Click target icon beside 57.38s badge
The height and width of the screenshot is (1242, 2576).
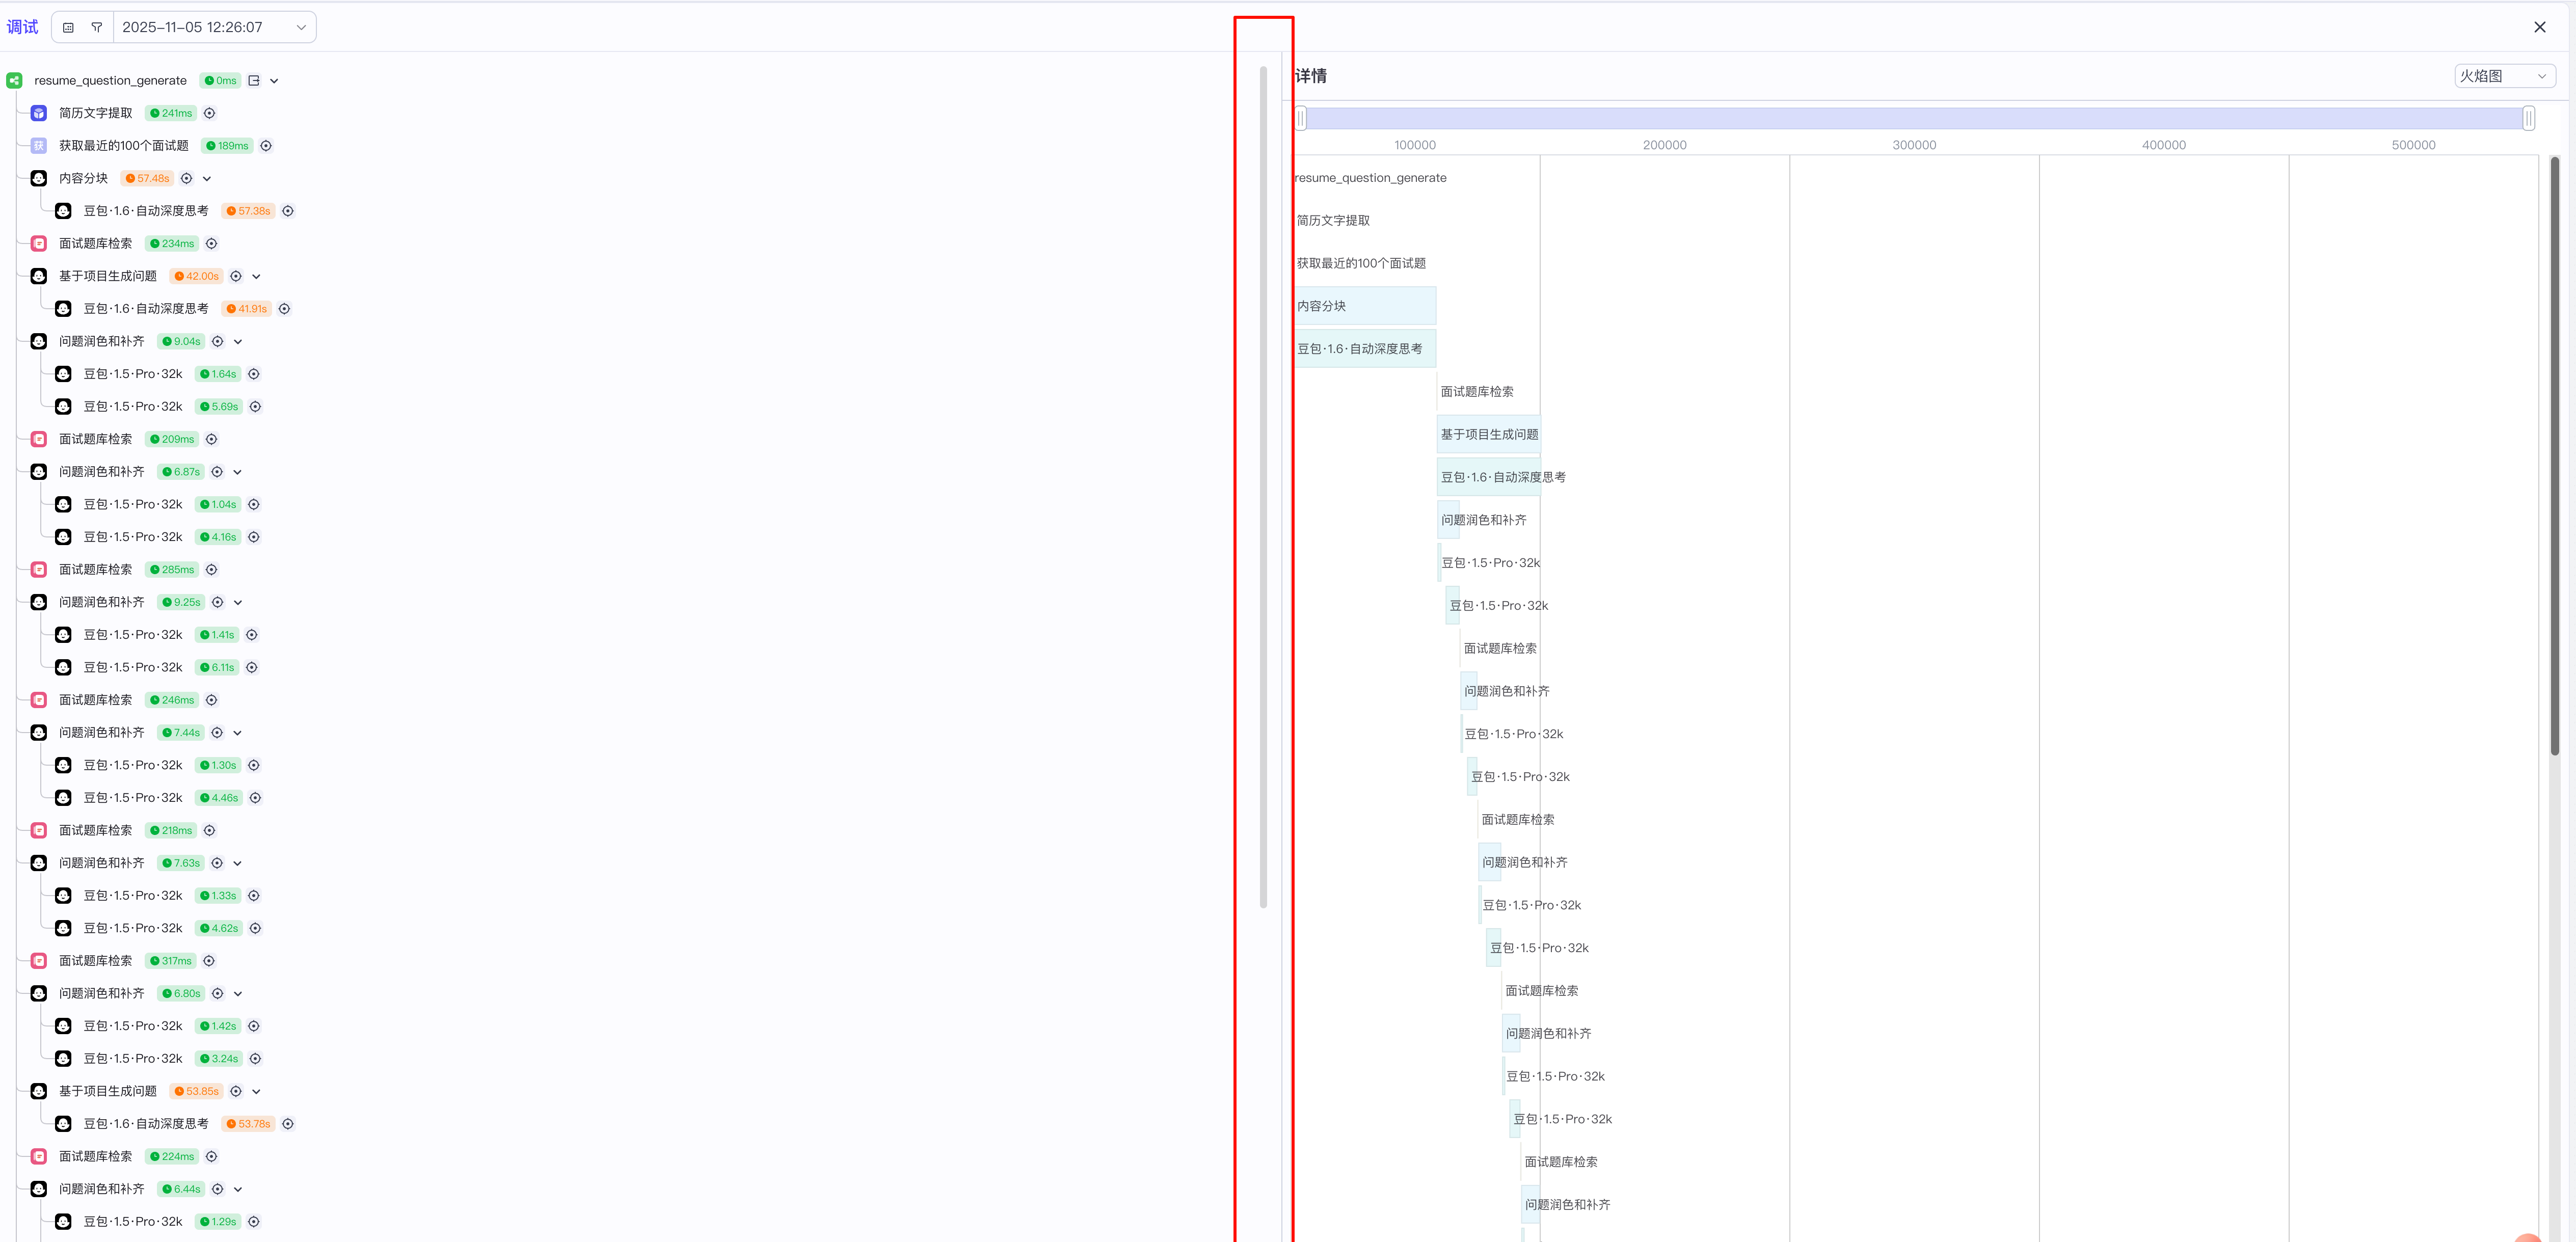[x=288, y=211]
